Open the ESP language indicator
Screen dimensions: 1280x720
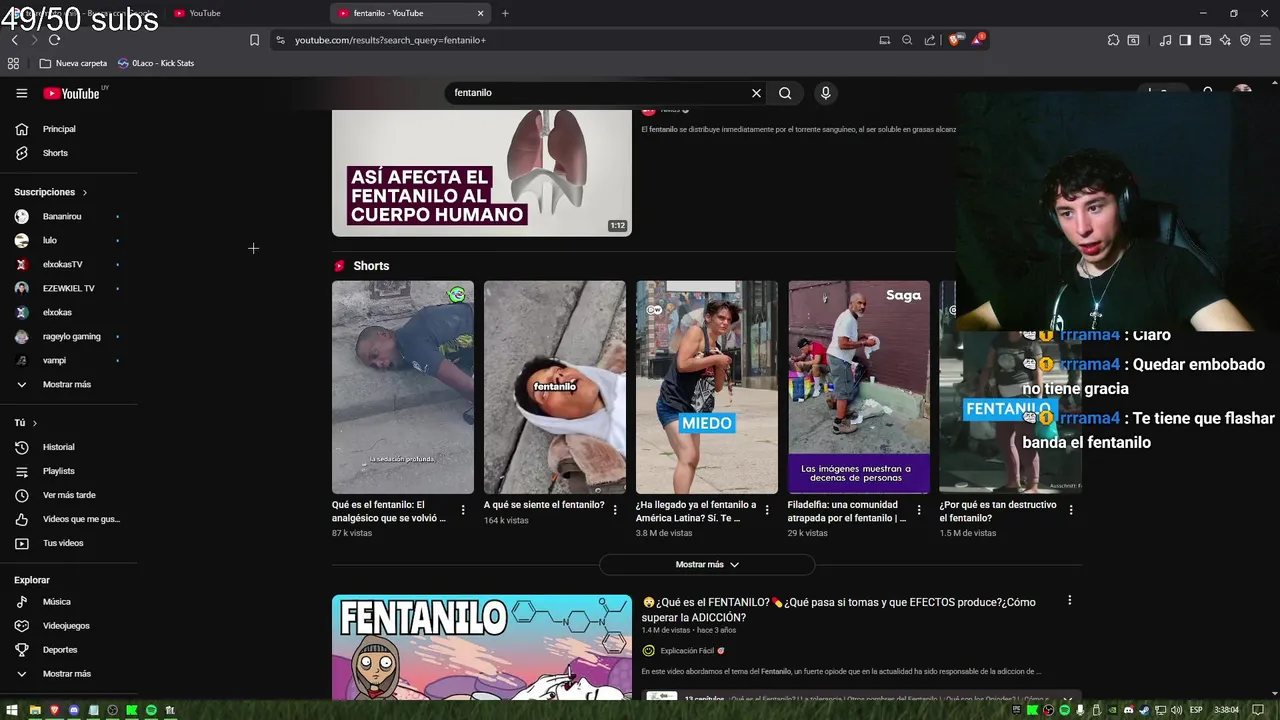[x=1196, y=710]
